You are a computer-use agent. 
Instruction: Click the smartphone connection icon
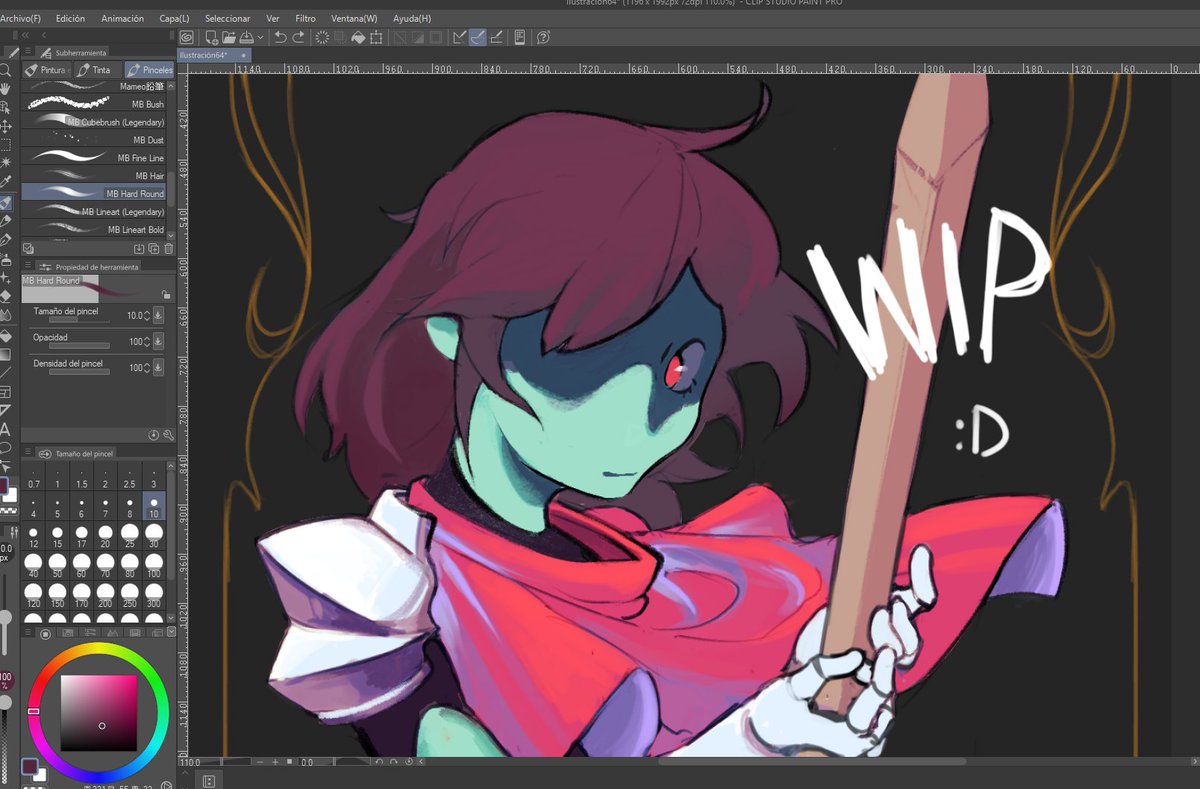click(520, 37)
